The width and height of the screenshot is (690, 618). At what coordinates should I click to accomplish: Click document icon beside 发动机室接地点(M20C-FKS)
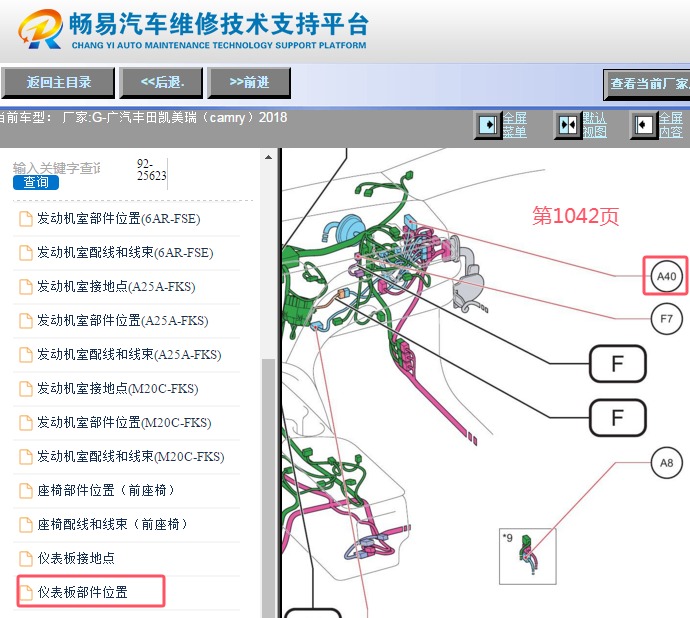tap(26, 389)
